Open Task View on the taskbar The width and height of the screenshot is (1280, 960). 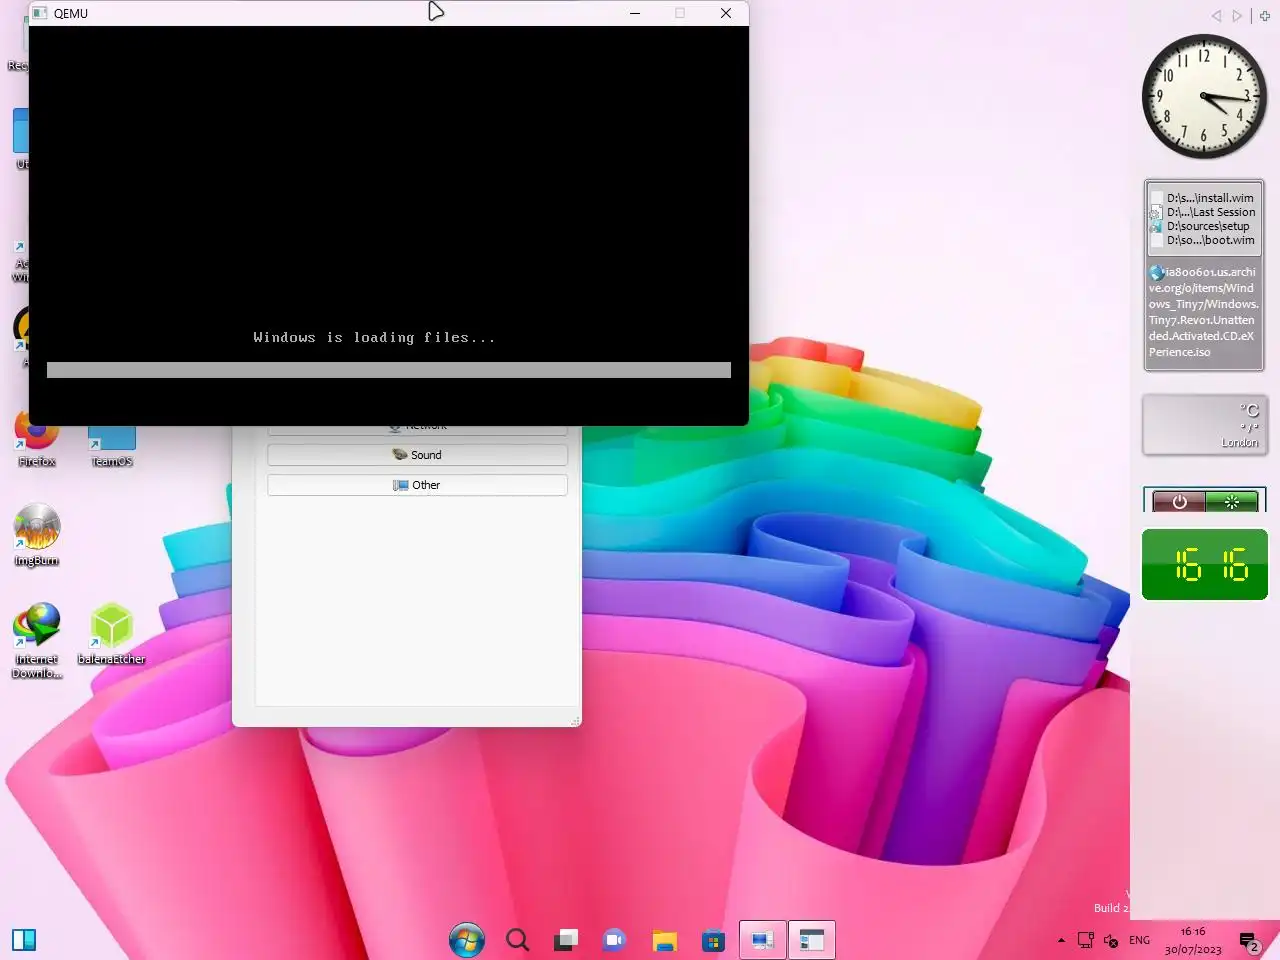coord(566,940)
